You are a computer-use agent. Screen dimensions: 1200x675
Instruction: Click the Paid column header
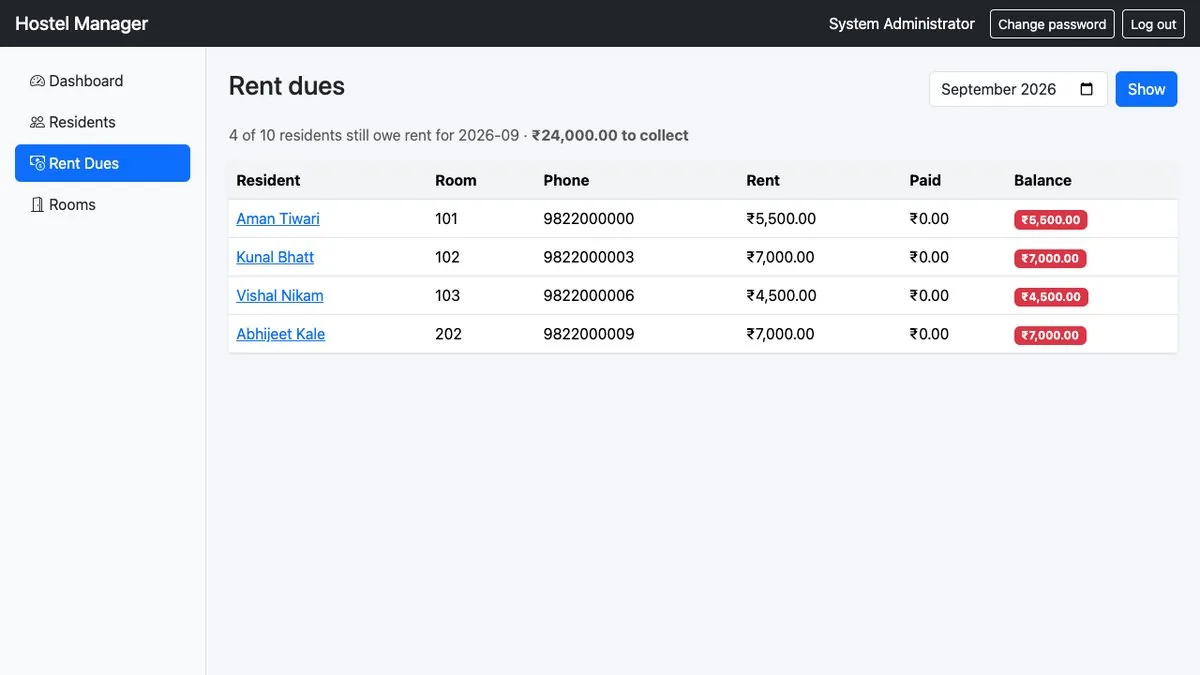click(x=925, y=180)
